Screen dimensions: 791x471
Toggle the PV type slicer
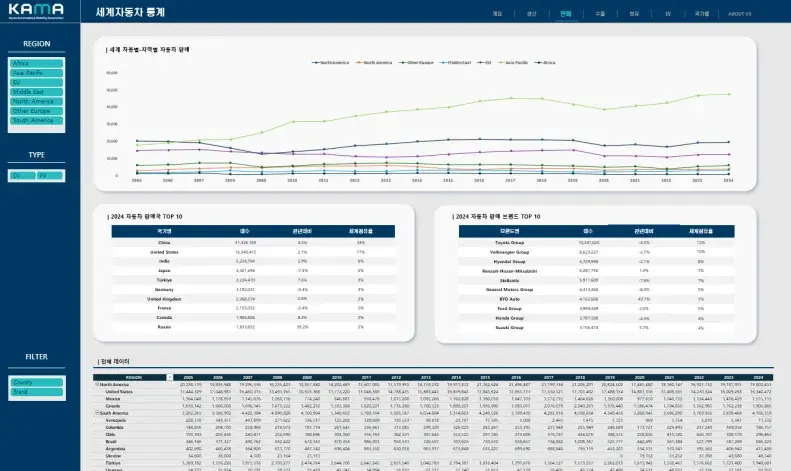point(50,175)
